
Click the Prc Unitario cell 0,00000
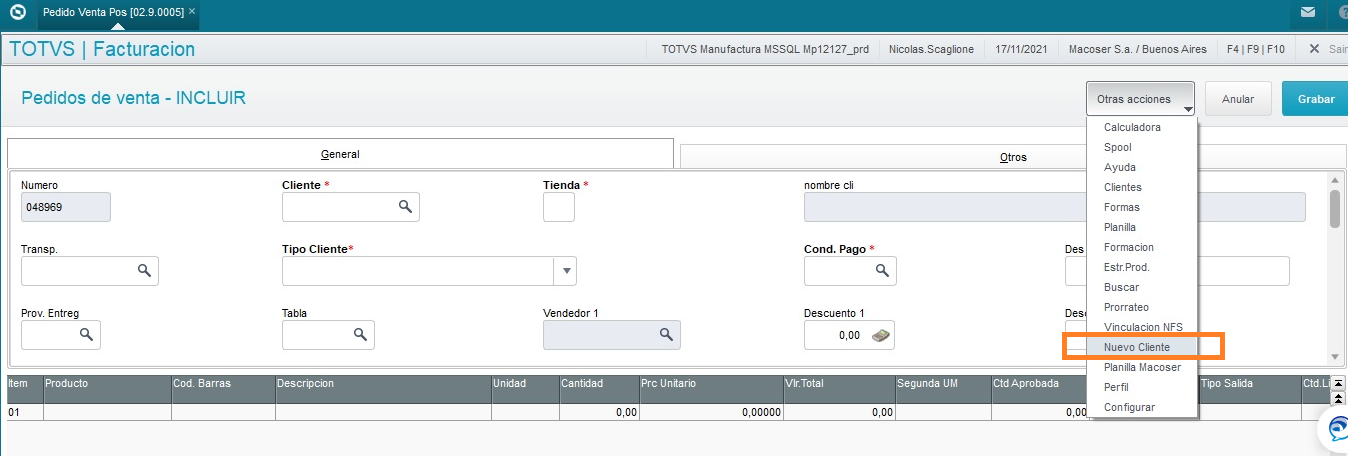point(711,412)
